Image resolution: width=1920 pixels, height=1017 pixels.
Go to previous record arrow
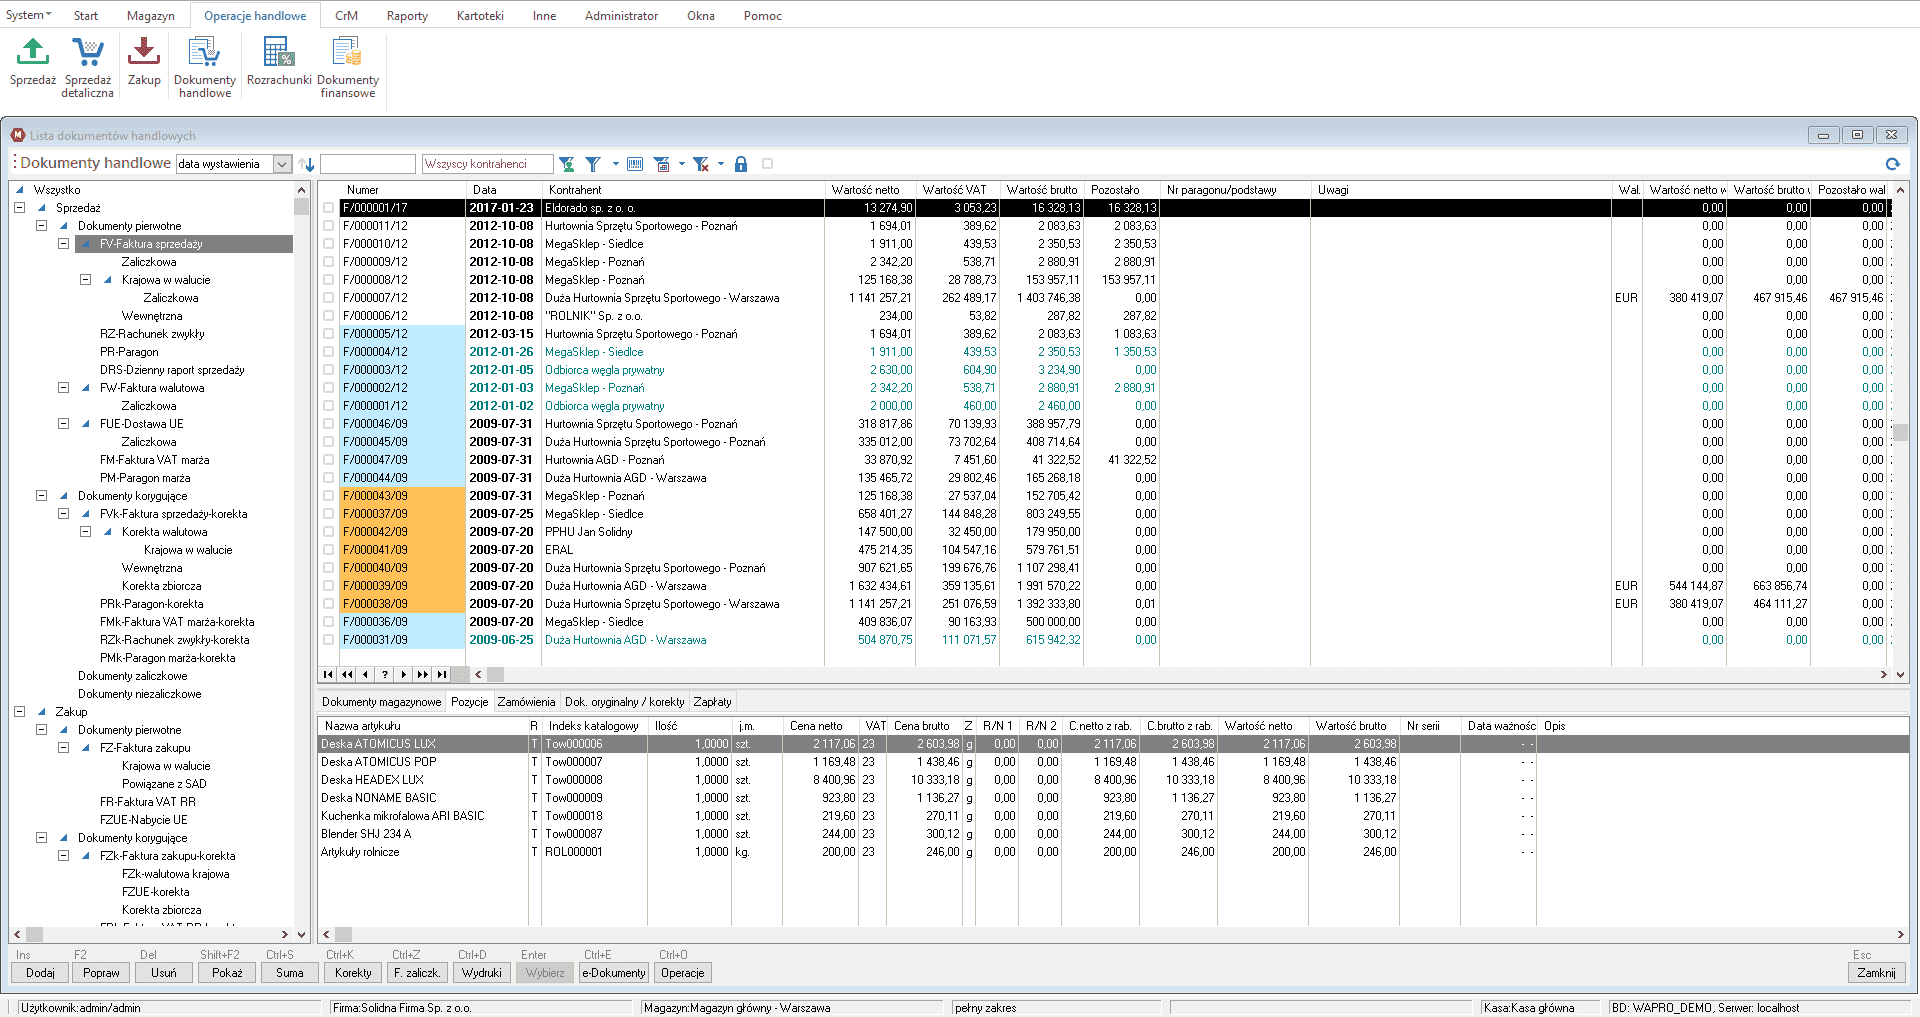tap(366, 674)
